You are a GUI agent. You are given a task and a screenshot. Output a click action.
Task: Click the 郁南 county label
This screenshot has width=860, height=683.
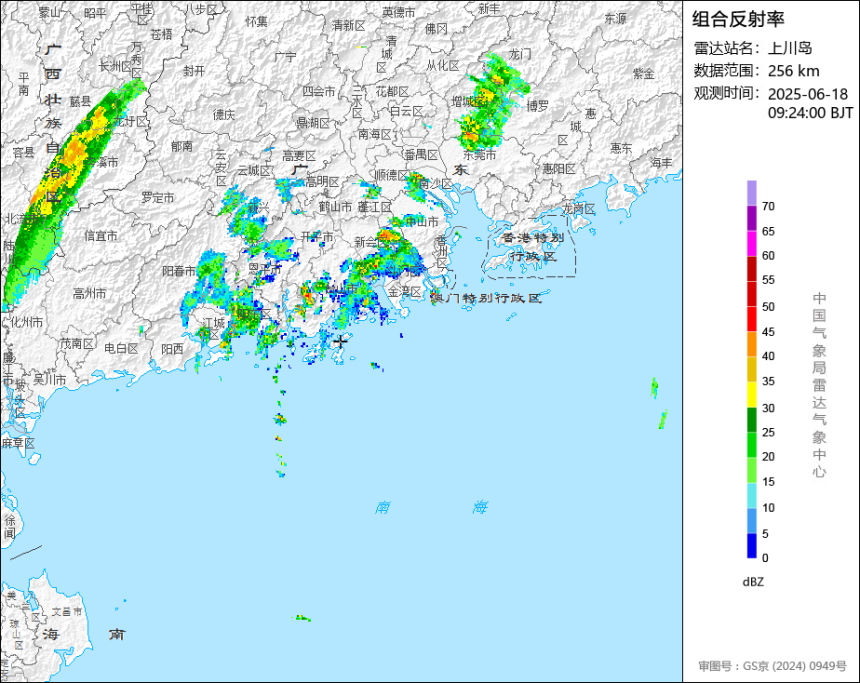coord(182,146)
